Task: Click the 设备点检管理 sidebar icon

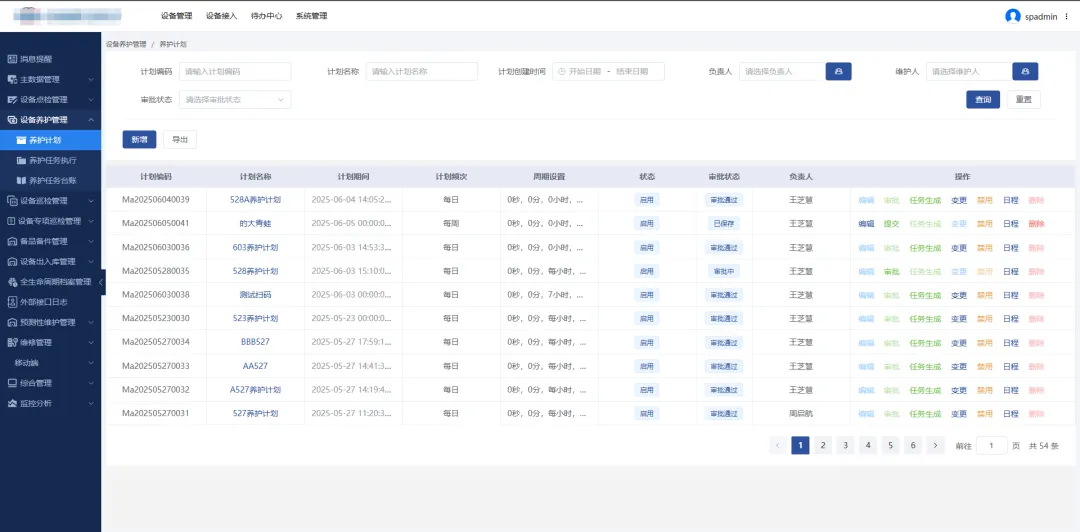Action: click(12, 99)
